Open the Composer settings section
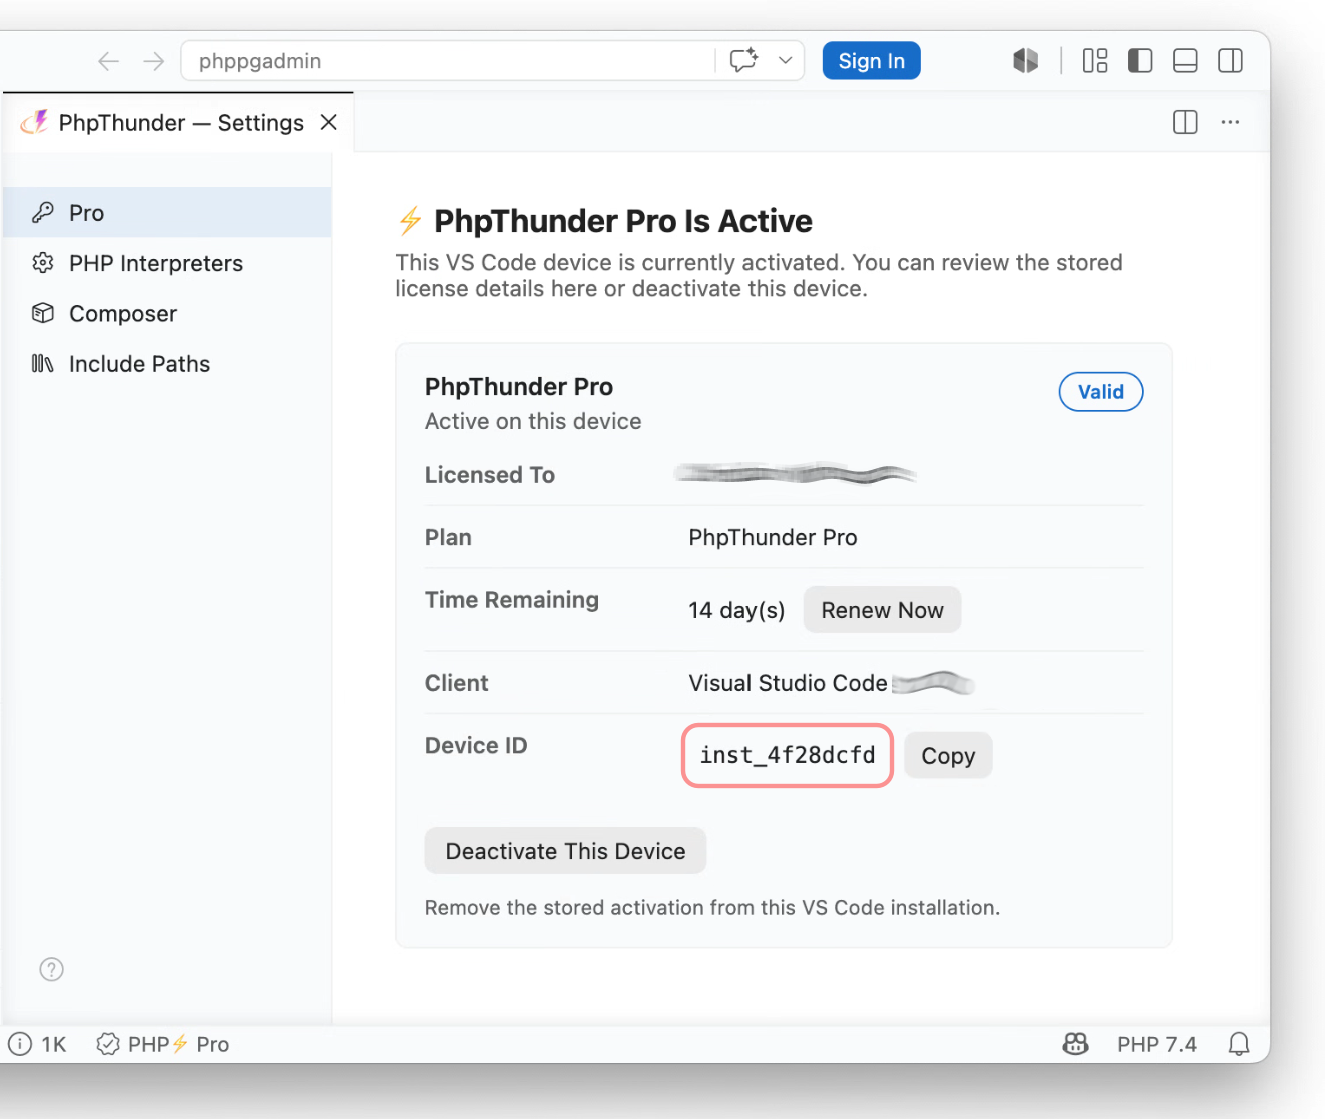 pos(167,313)
